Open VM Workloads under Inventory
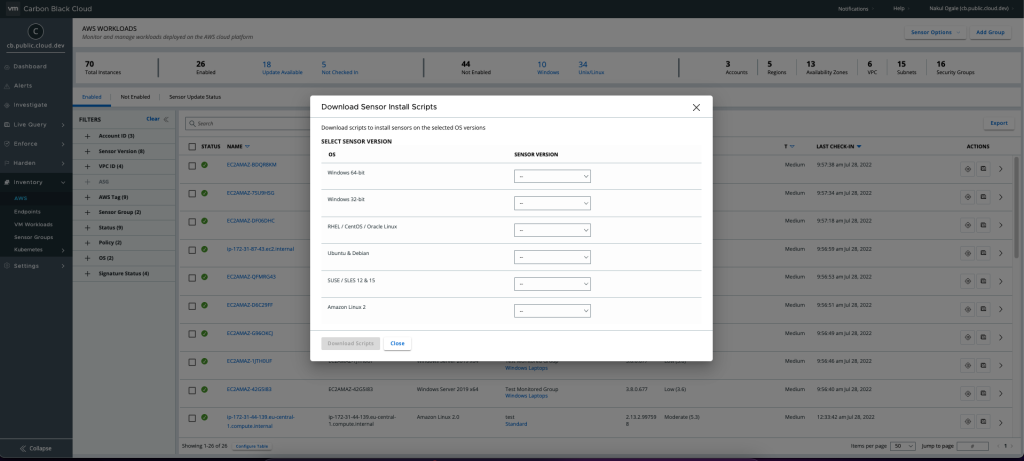 33,224
